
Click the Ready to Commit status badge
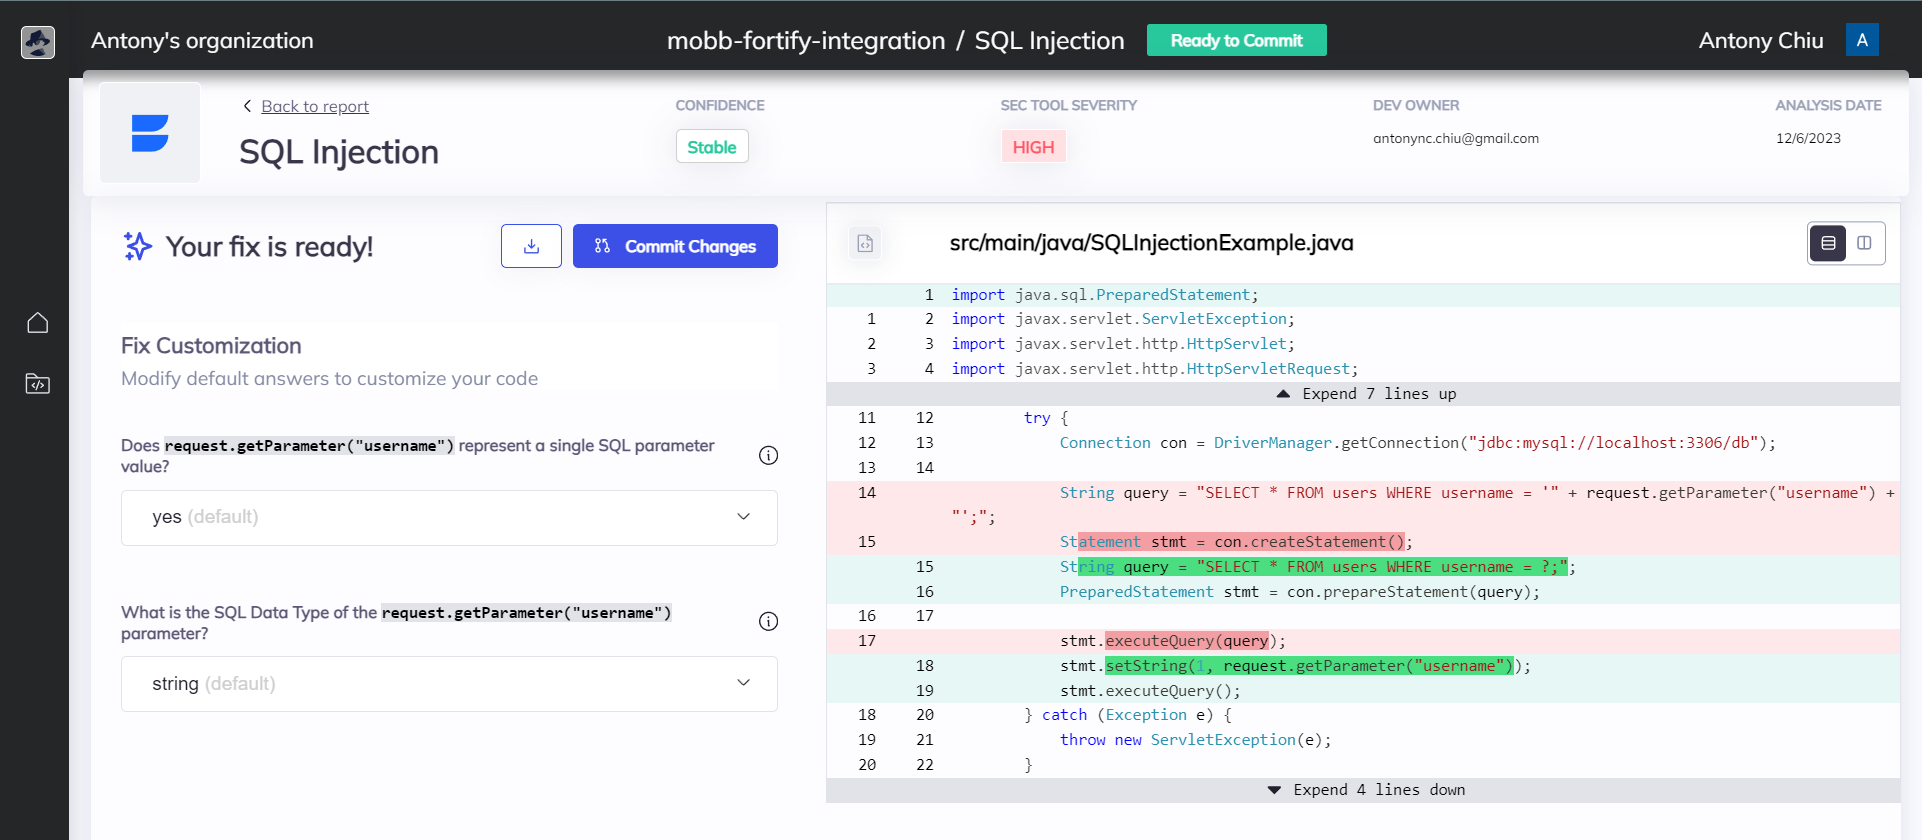click(1236, 40)
